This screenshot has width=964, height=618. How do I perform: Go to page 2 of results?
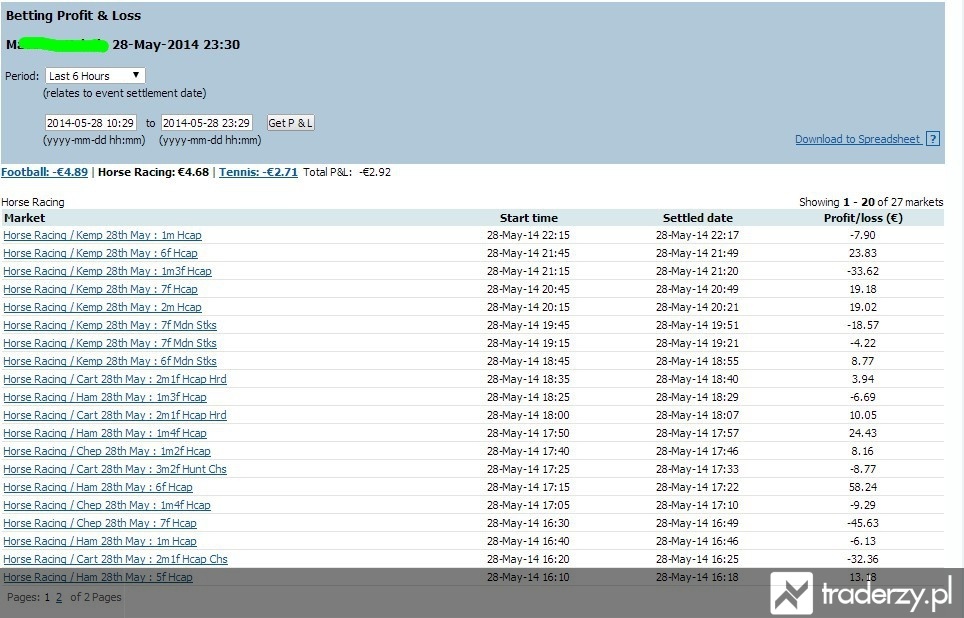click(x=59, y=597)
